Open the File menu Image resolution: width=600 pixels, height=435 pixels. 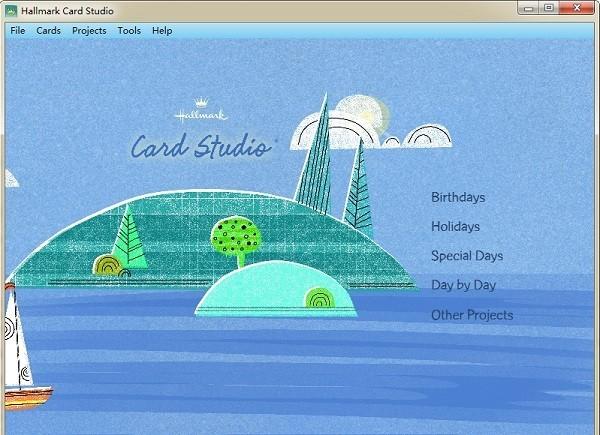(x=18, y=31)
